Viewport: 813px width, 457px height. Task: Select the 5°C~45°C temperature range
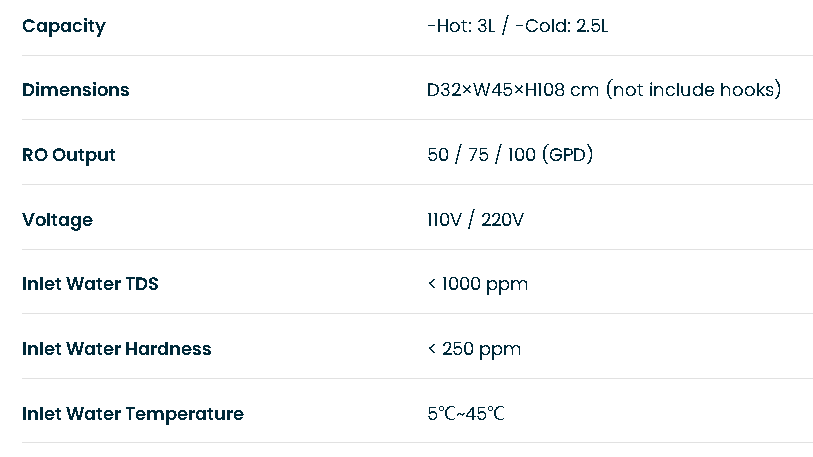click(466, 413)
